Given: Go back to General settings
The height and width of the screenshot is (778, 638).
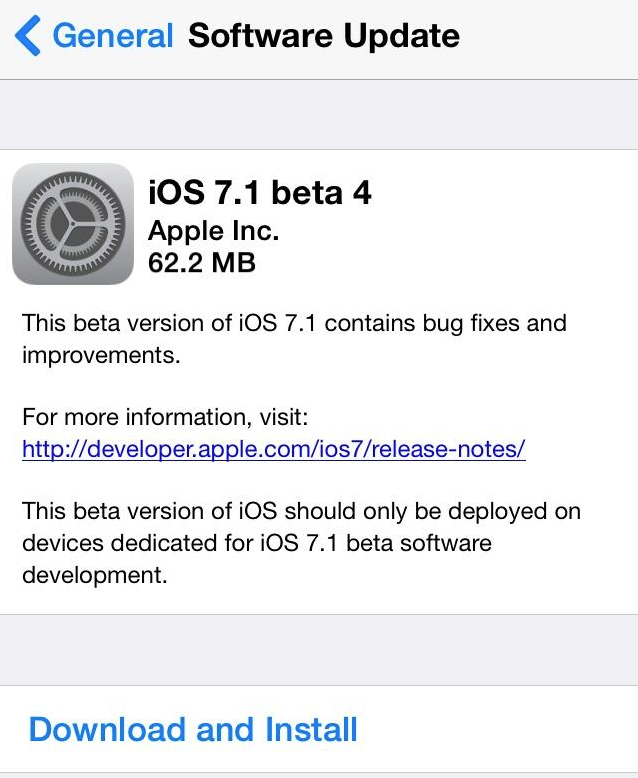Looking at the screenshot, I should (113, 37).
